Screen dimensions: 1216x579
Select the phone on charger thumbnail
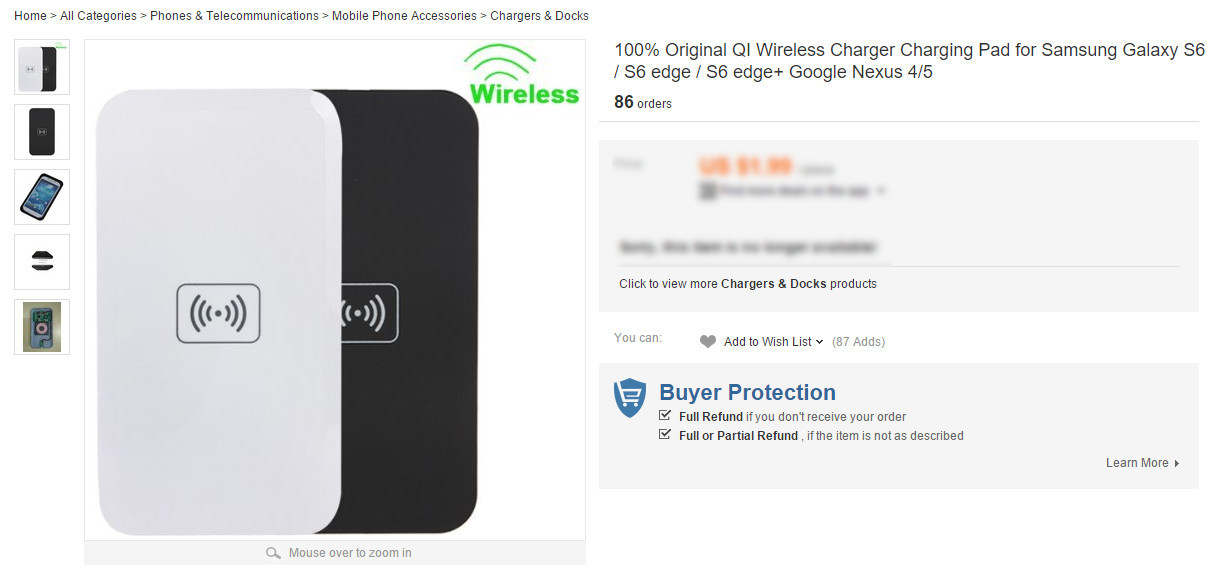42,197
